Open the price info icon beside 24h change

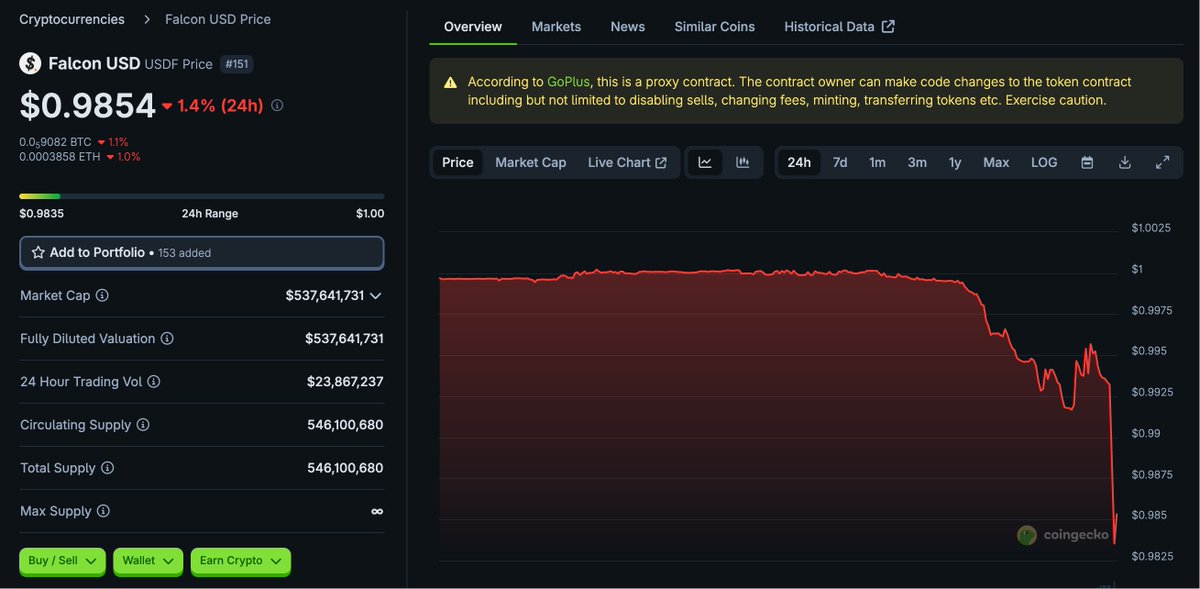(277, 105)
